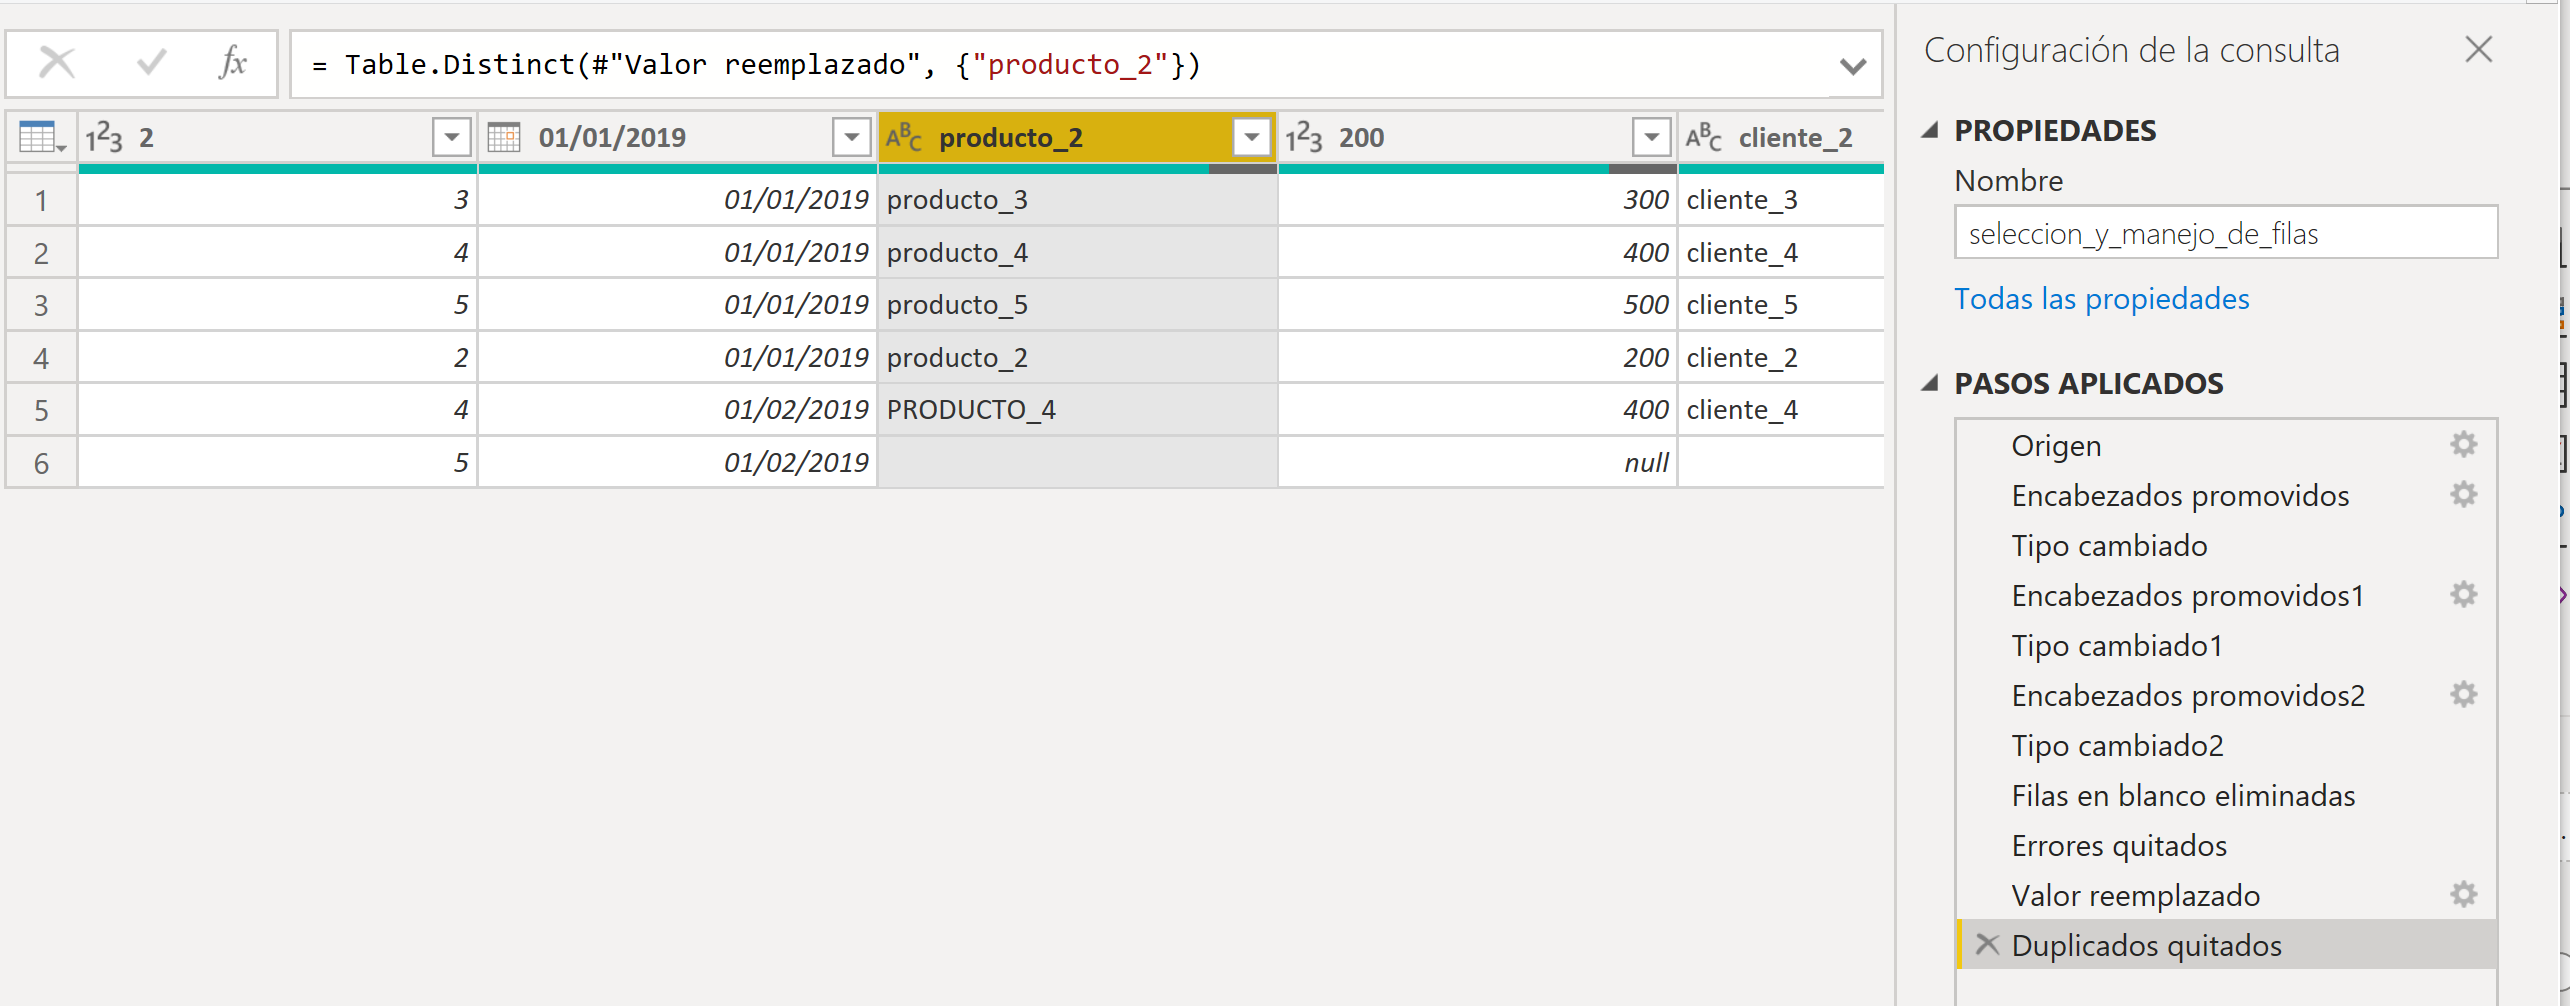This screenshot has height=1006, width=2570.
Task: Click the PRODUCTO_4 uppercase cell
Action: pos(1077,410)
